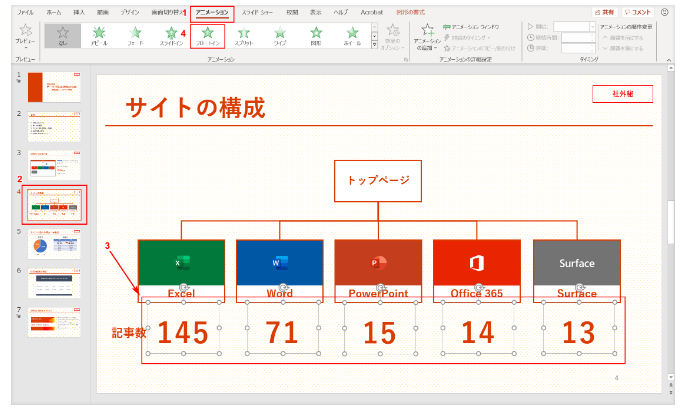
Task: Select the フロートイン animation effect
Action: (208, 36)
